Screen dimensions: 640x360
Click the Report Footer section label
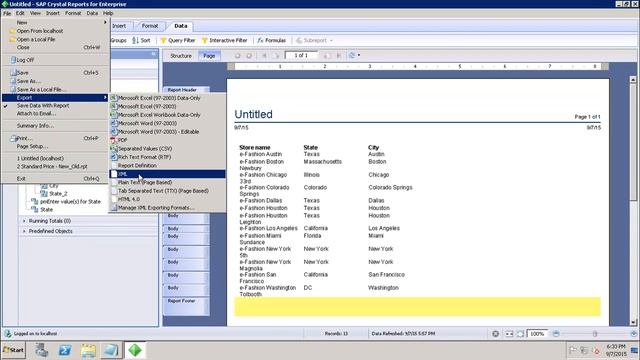point(181,301)
